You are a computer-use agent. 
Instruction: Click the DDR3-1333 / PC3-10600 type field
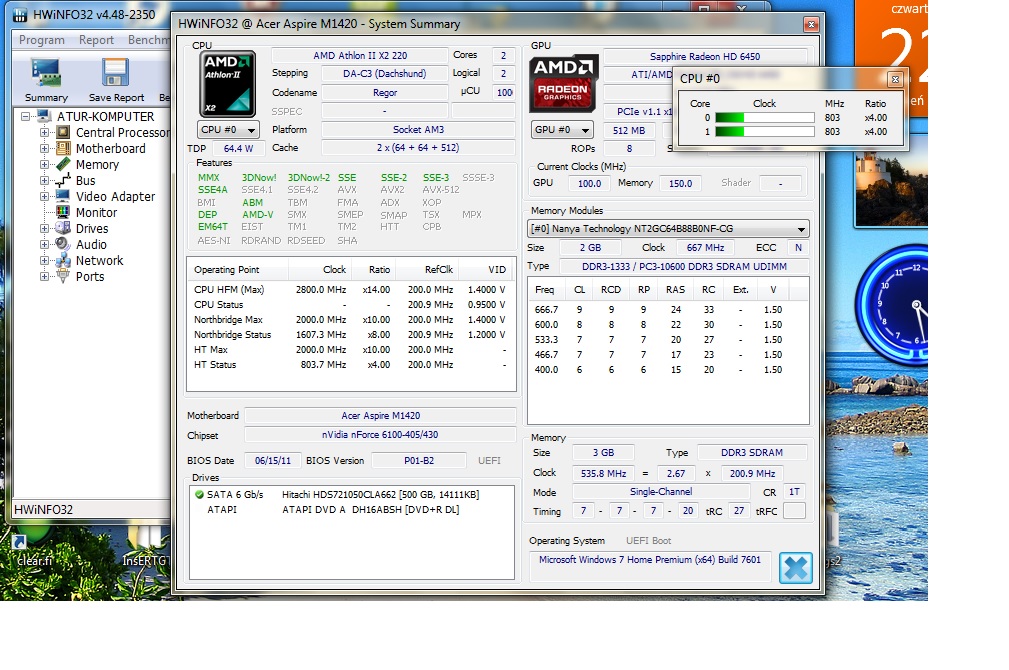tap(684, 266)
